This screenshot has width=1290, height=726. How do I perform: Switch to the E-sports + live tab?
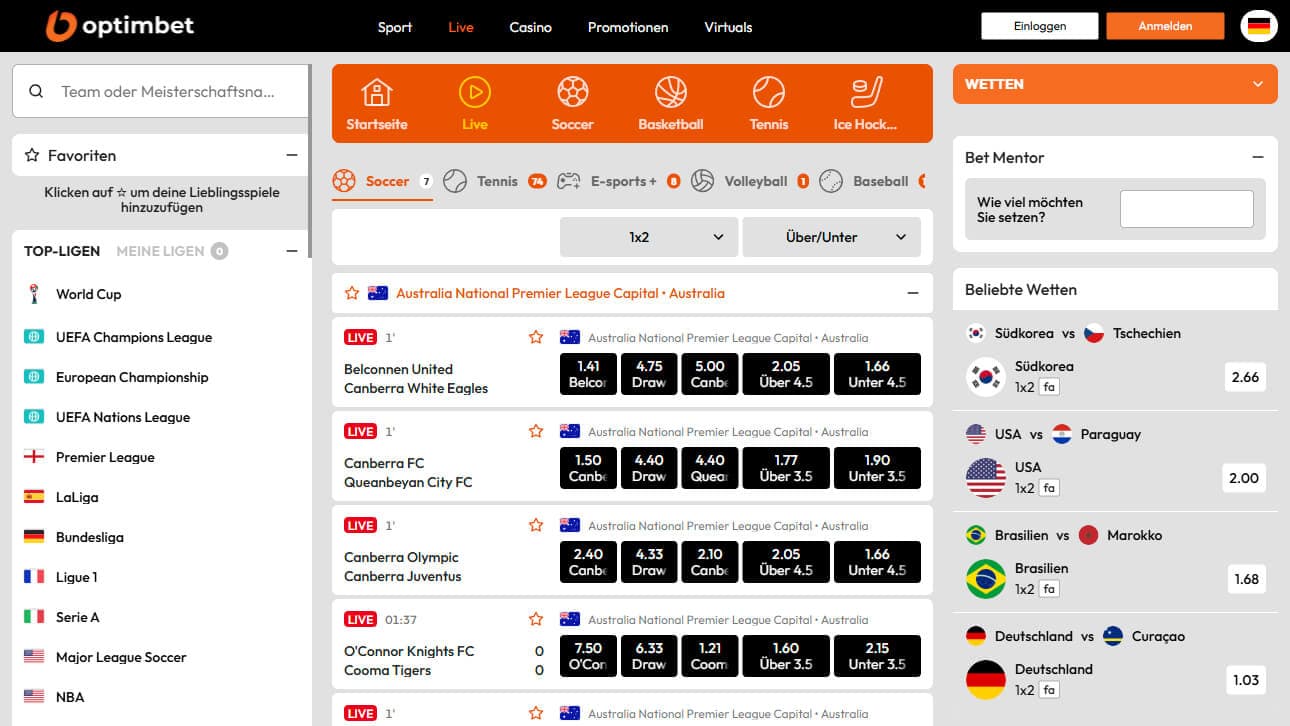(x=619, y=181)
